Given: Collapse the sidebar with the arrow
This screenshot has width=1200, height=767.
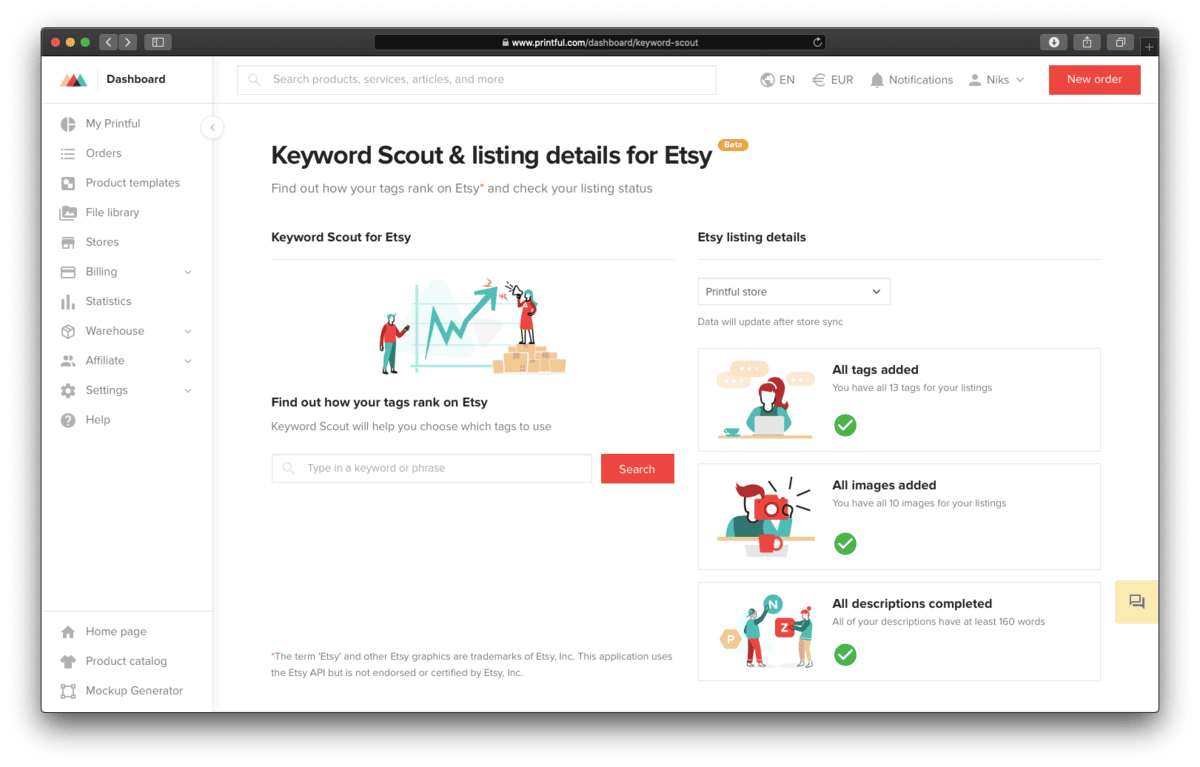Looking at the screenshot, I should tap(212, 127).
